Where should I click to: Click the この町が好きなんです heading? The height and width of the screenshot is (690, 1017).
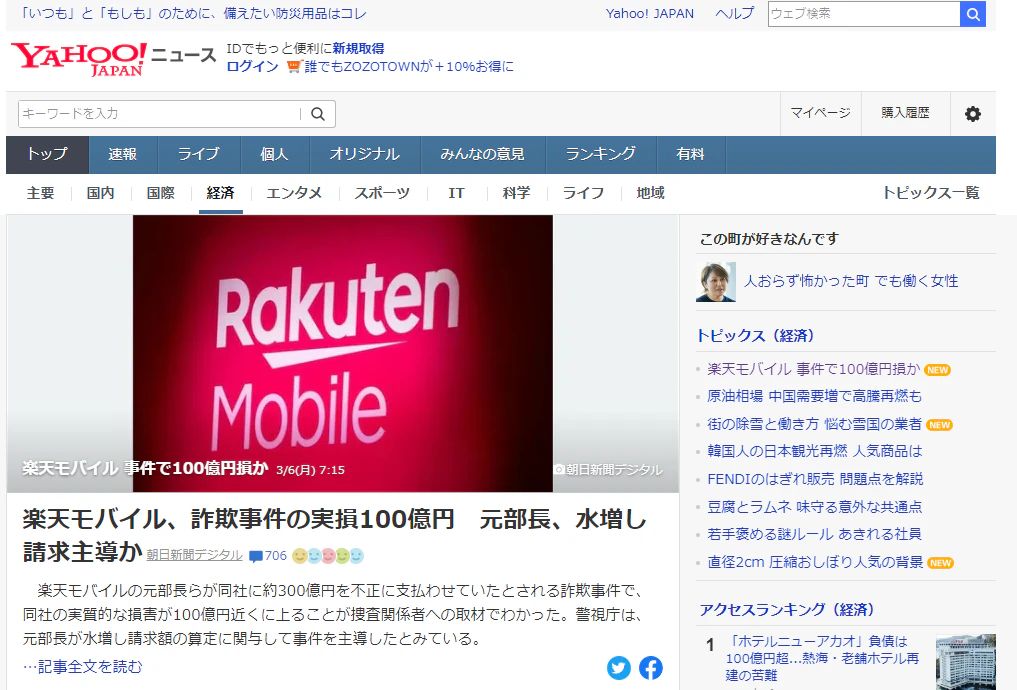click(769, 239)
